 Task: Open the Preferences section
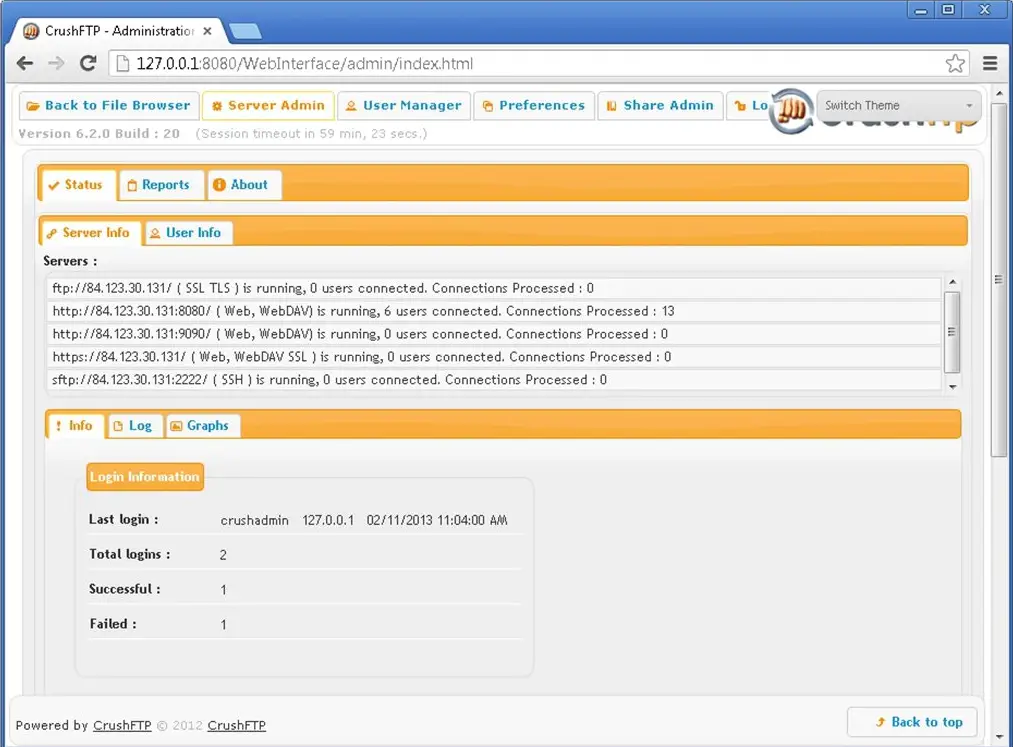pos(534,105)
